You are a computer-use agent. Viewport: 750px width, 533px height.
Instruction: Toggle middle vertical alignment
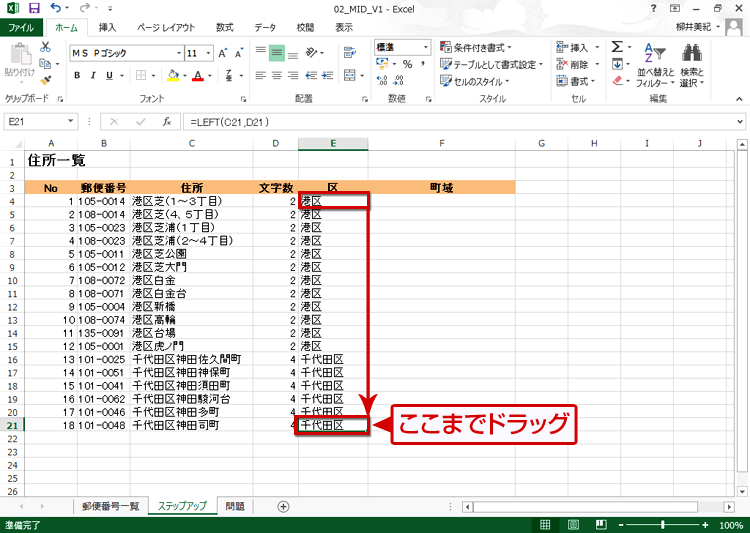tap(277, 53)
